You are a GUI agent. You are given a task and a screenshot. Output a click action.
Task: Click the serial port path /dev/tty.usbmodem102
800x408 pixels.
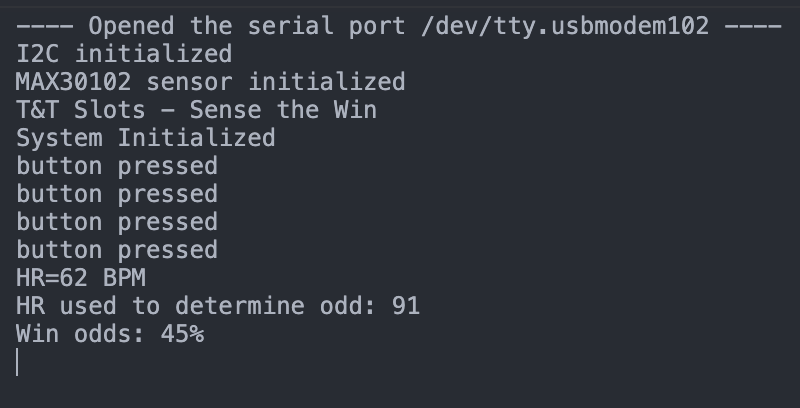pos(565,25)
